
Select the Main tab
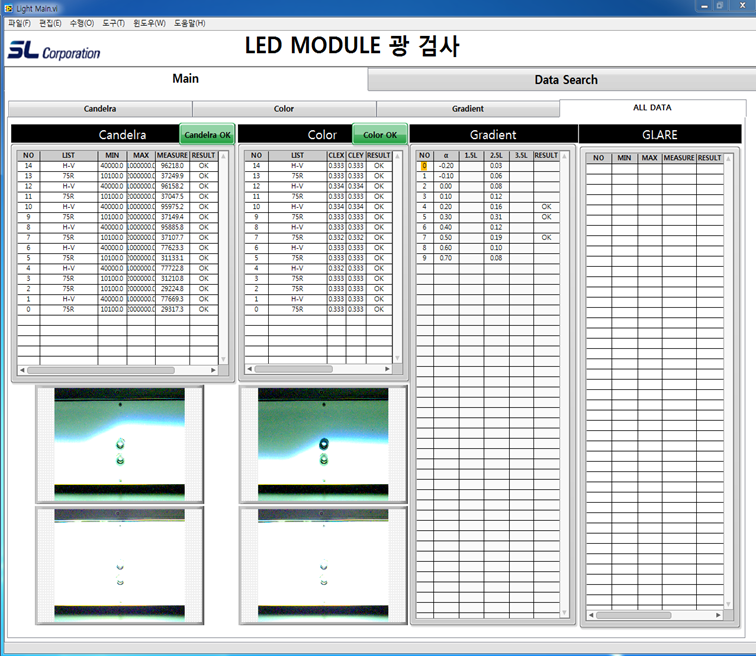click(185, 79)
